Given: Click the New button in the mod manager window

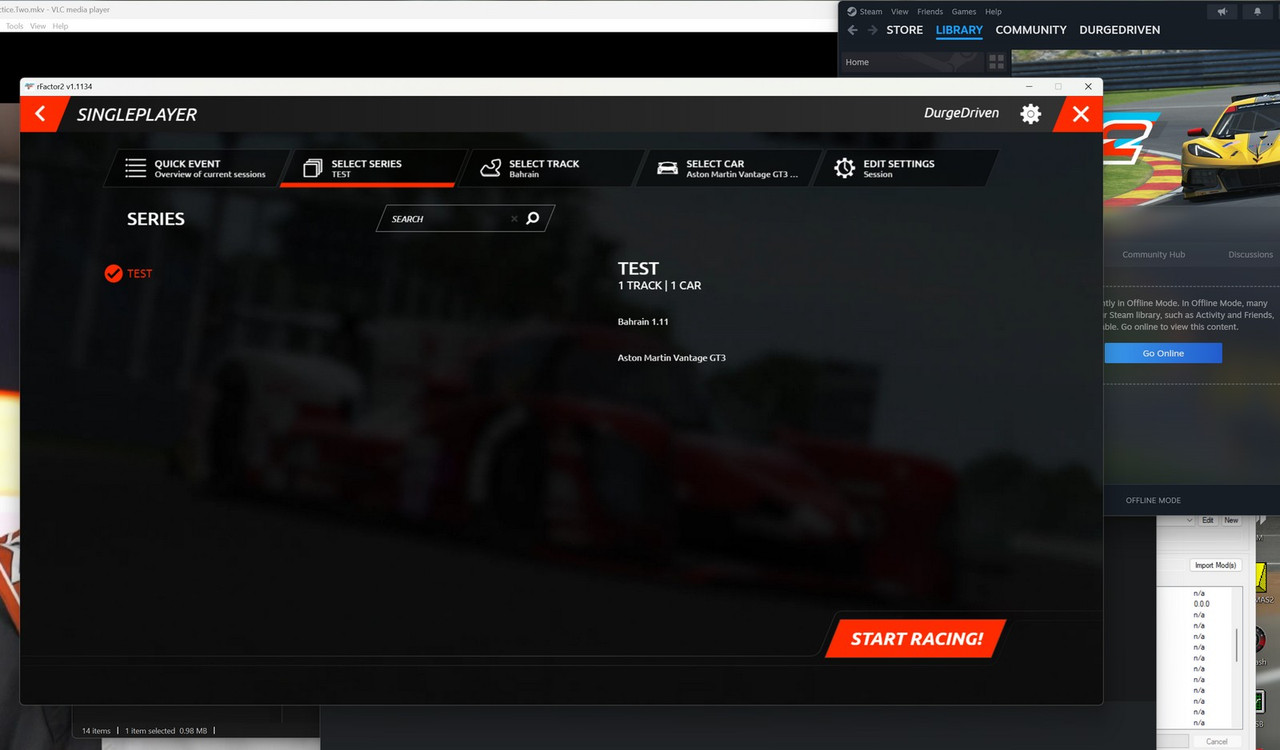Looking at the screenshot, I should pos(1231,520).
